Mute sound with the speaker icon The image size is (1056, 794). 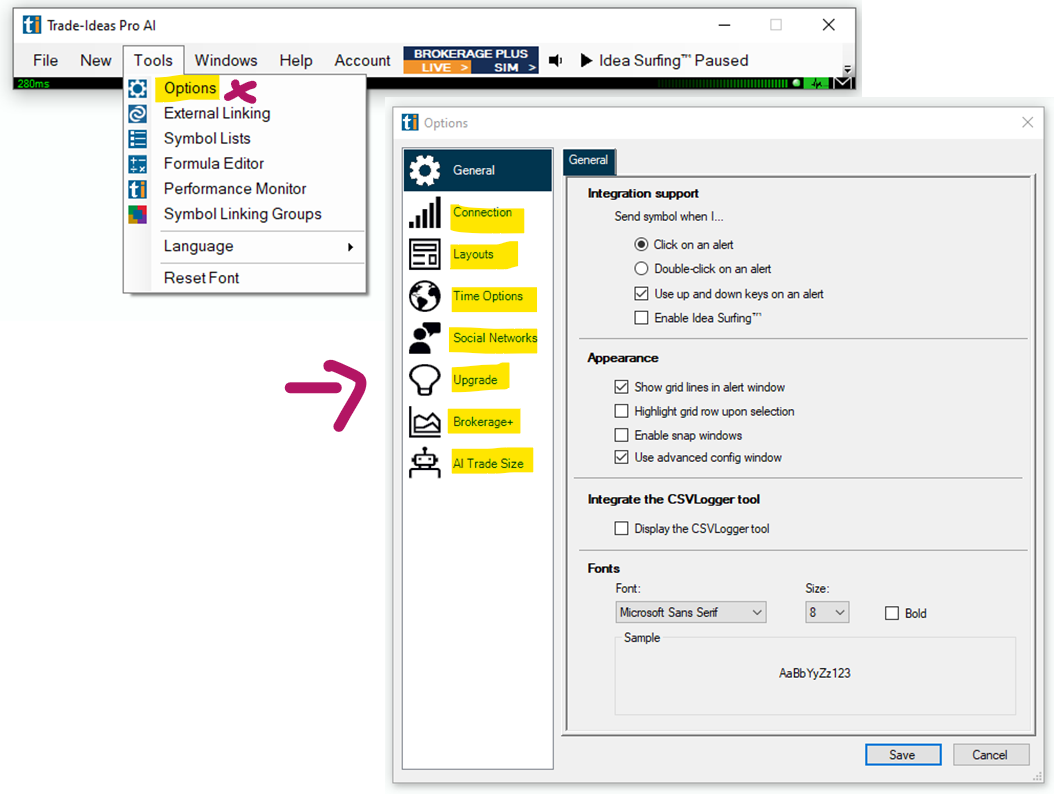(x=556, y=61)
